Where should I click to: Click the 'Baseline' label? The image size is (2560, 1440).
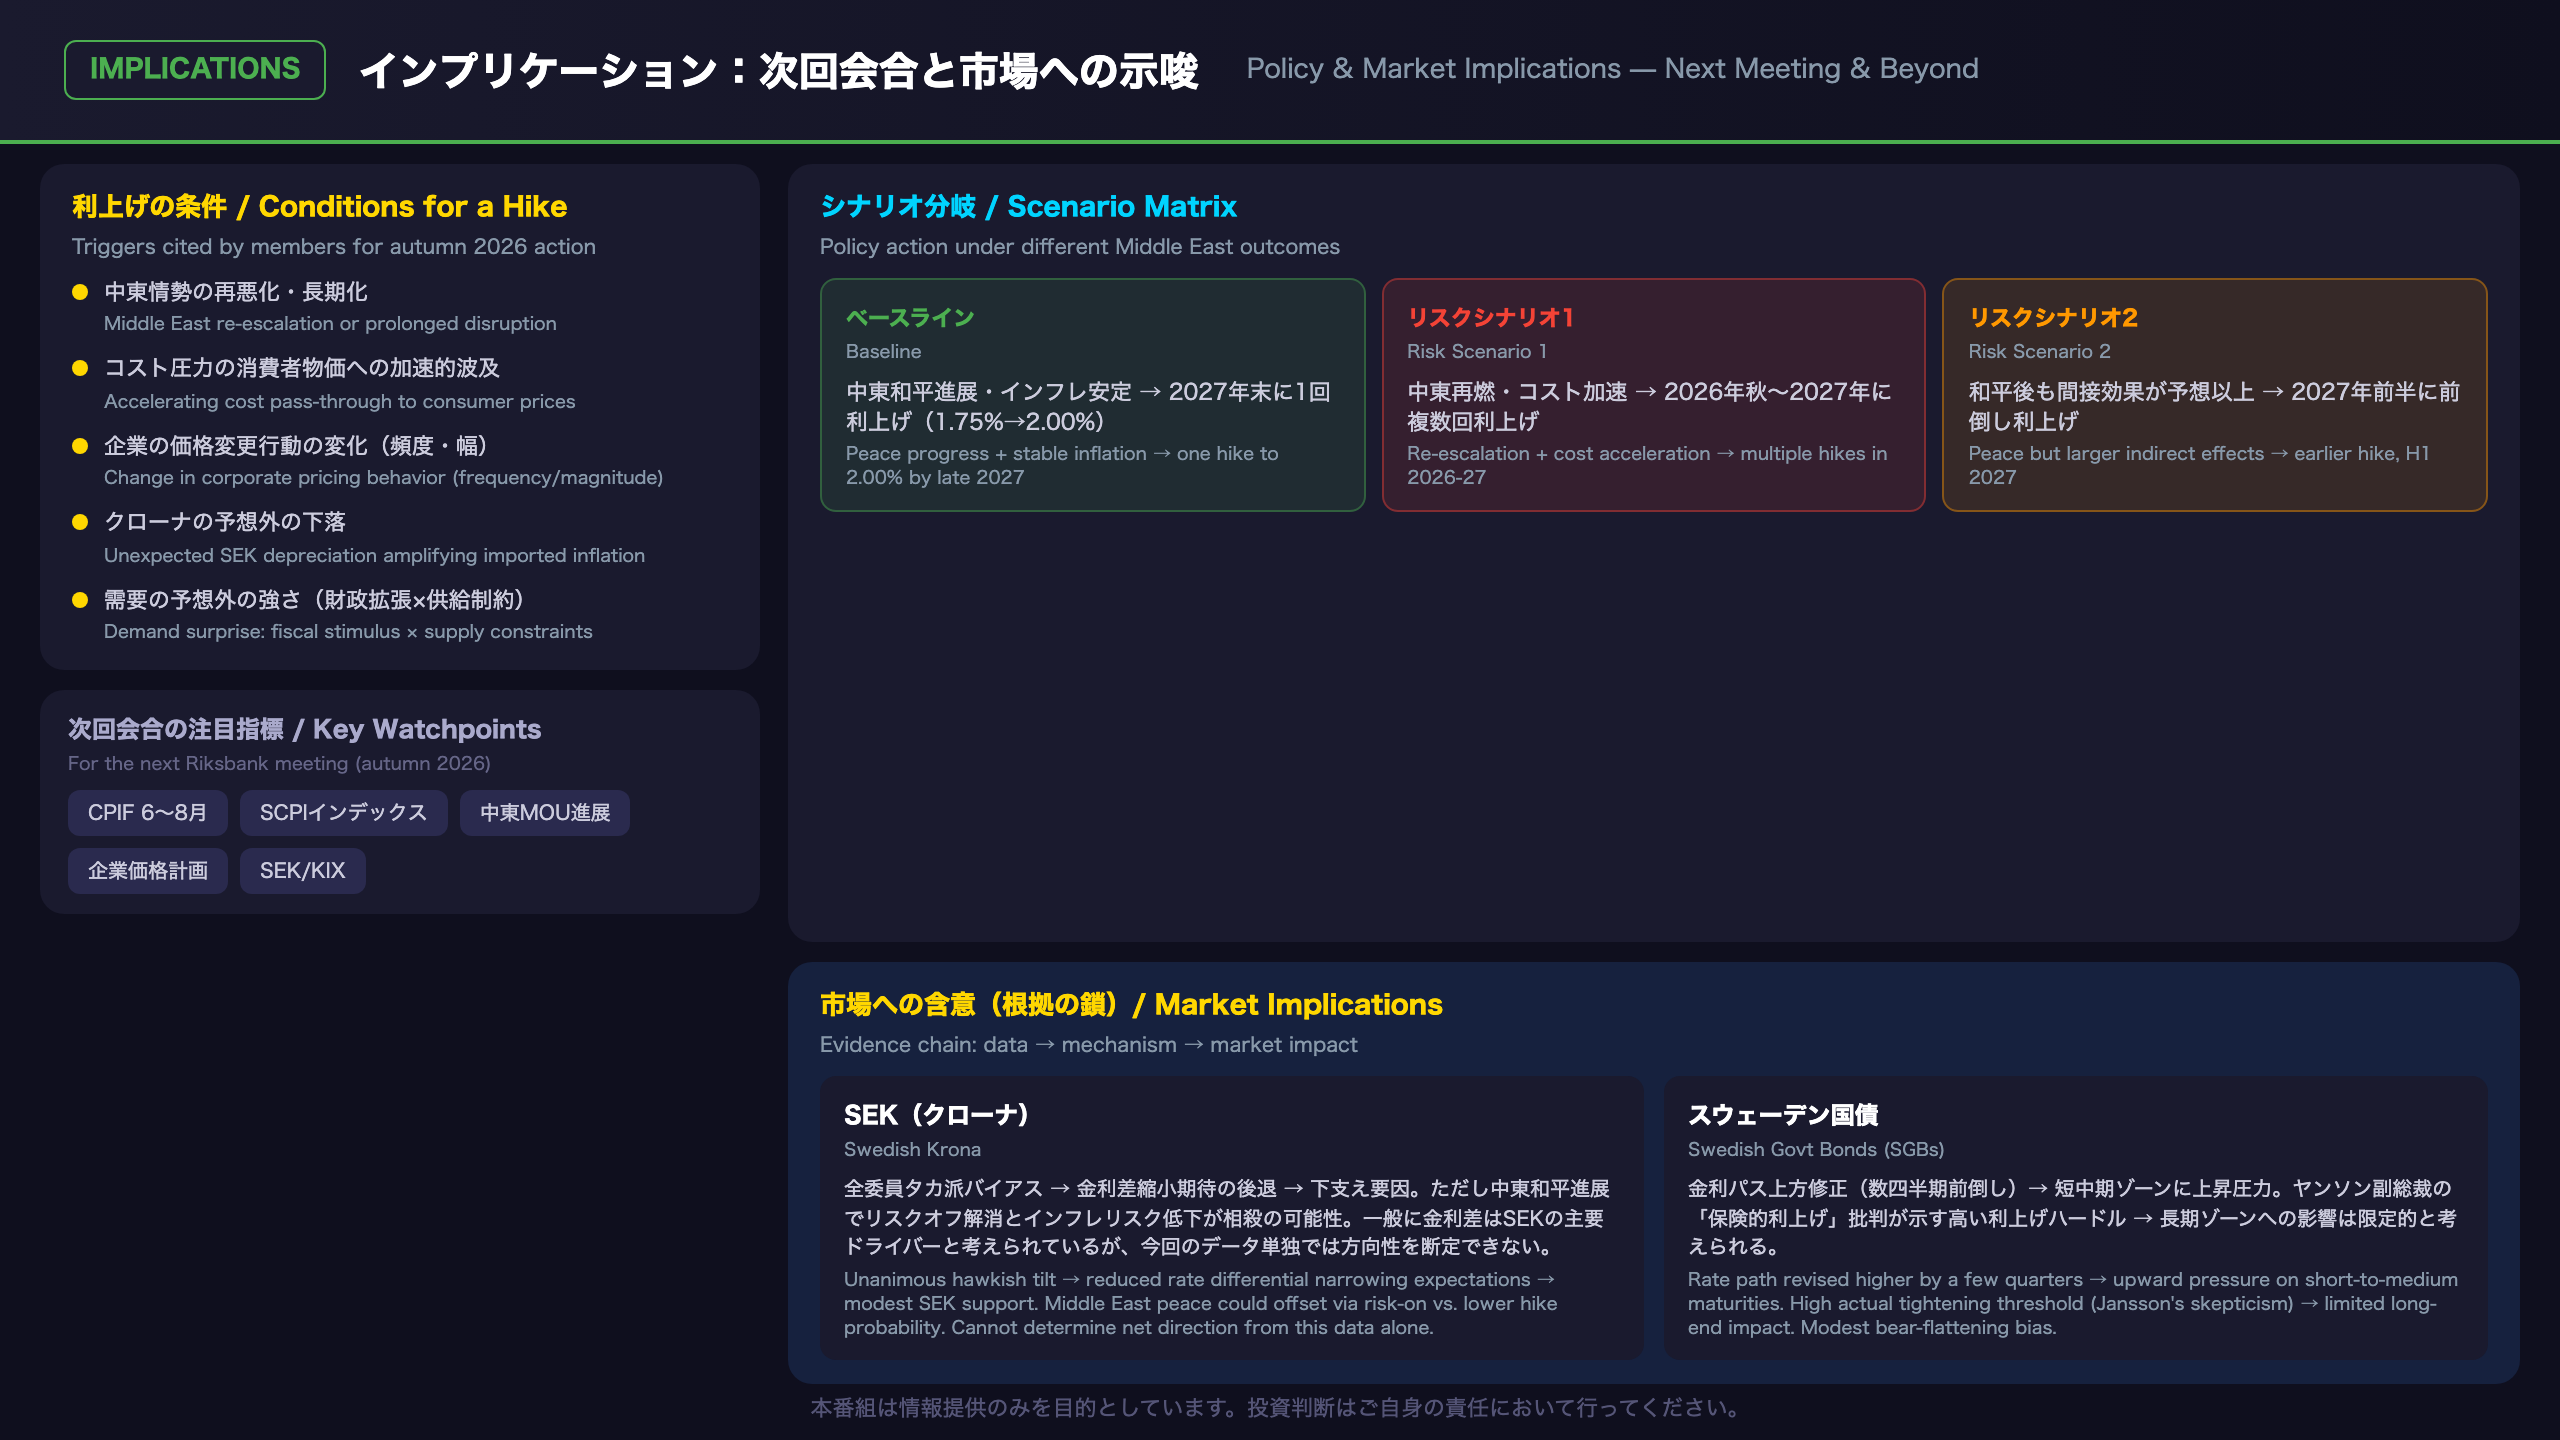pyautogui.click(x=883, y=352)
